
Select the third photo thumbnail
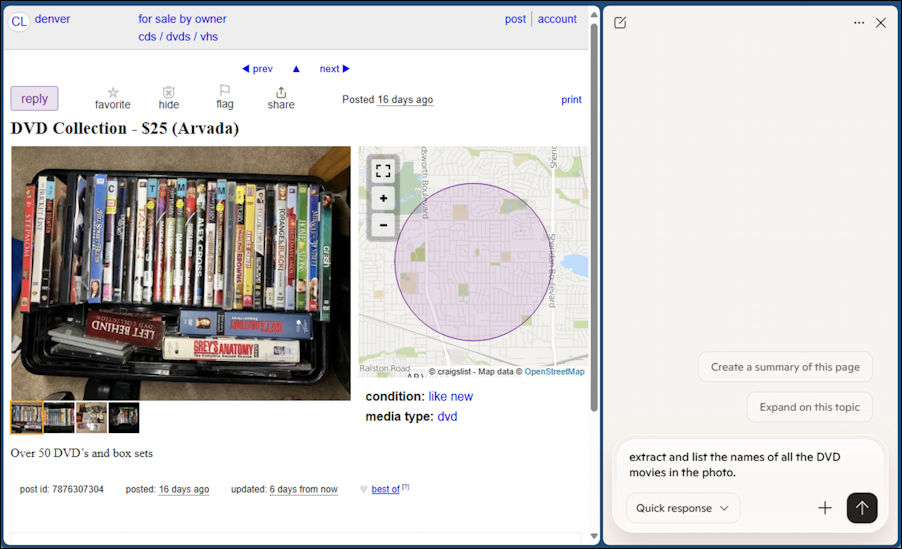pos(91,417)
